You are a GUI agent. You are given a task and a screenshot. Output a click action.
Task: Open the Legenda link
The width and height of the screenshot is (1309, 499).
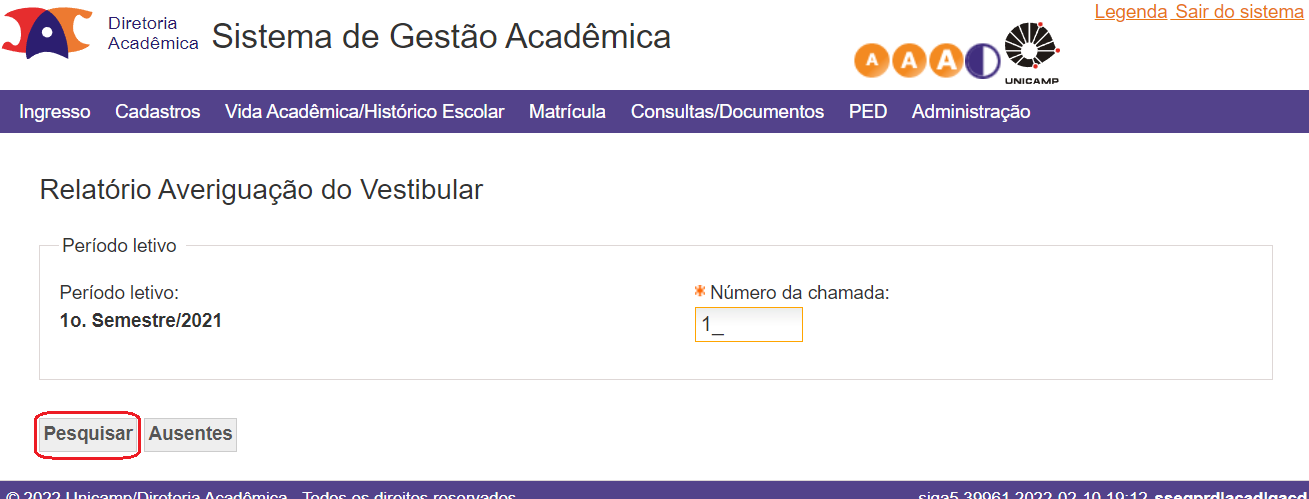click(x=1131, y=12)
